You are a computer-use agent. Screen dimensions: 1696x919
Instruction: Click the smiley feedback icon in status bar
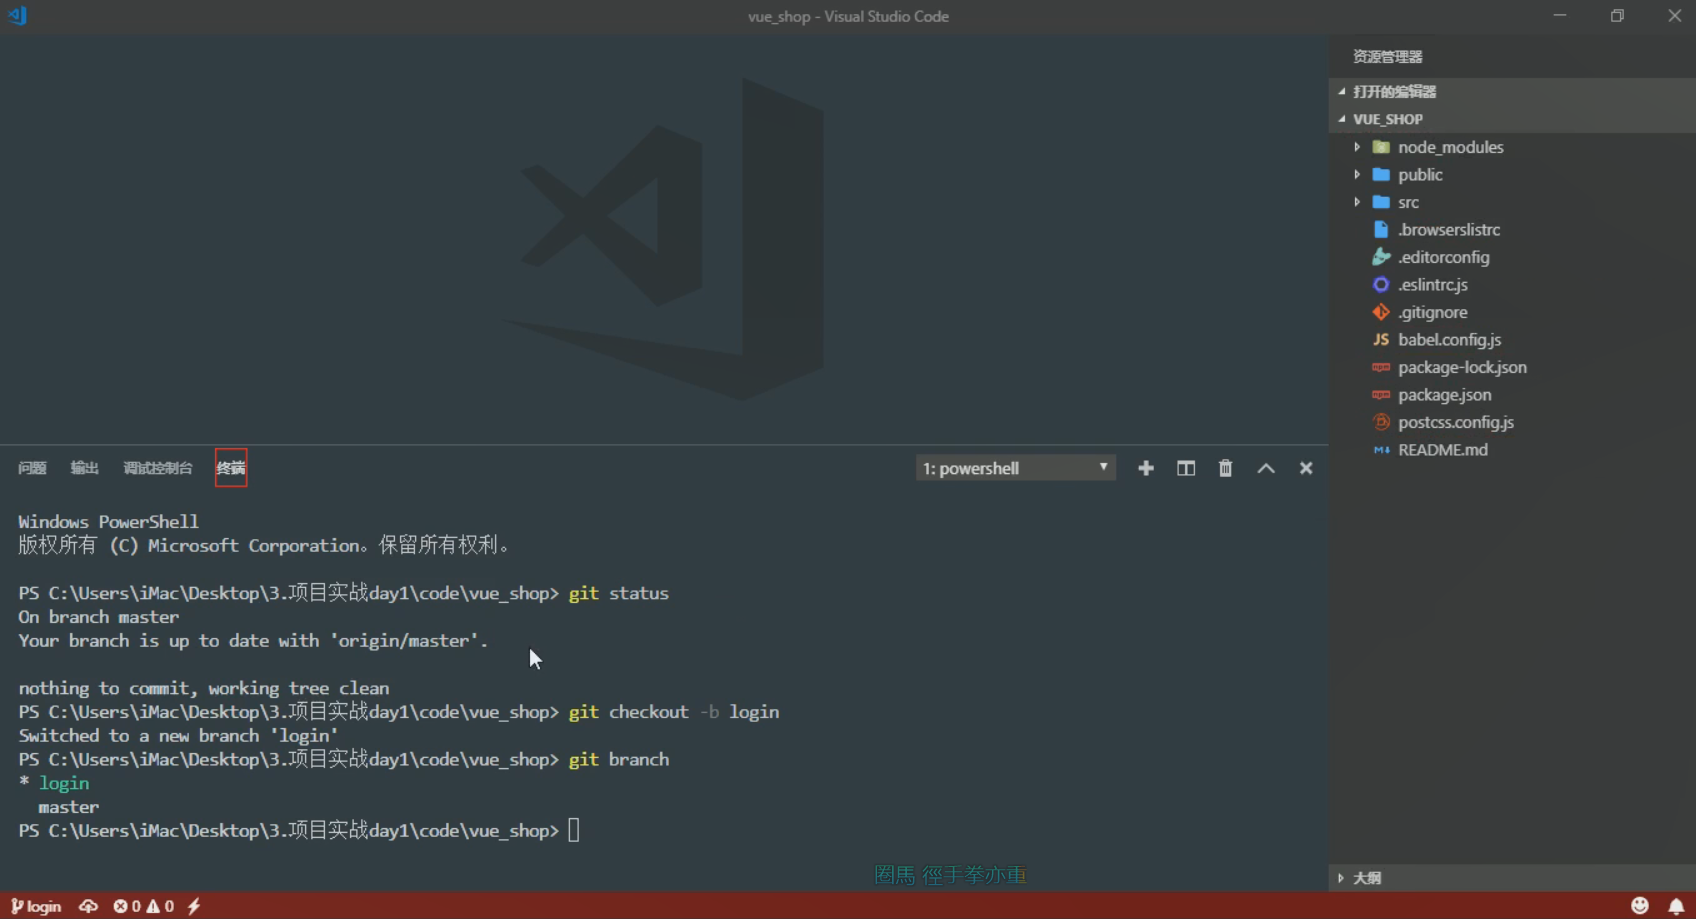tap(1640, 906)
